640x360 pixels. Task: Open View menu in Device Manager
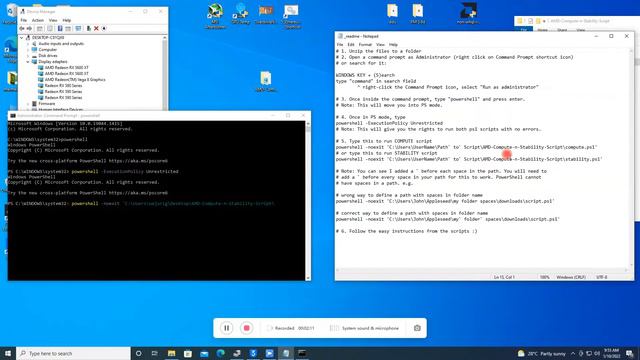pos(53,20)
